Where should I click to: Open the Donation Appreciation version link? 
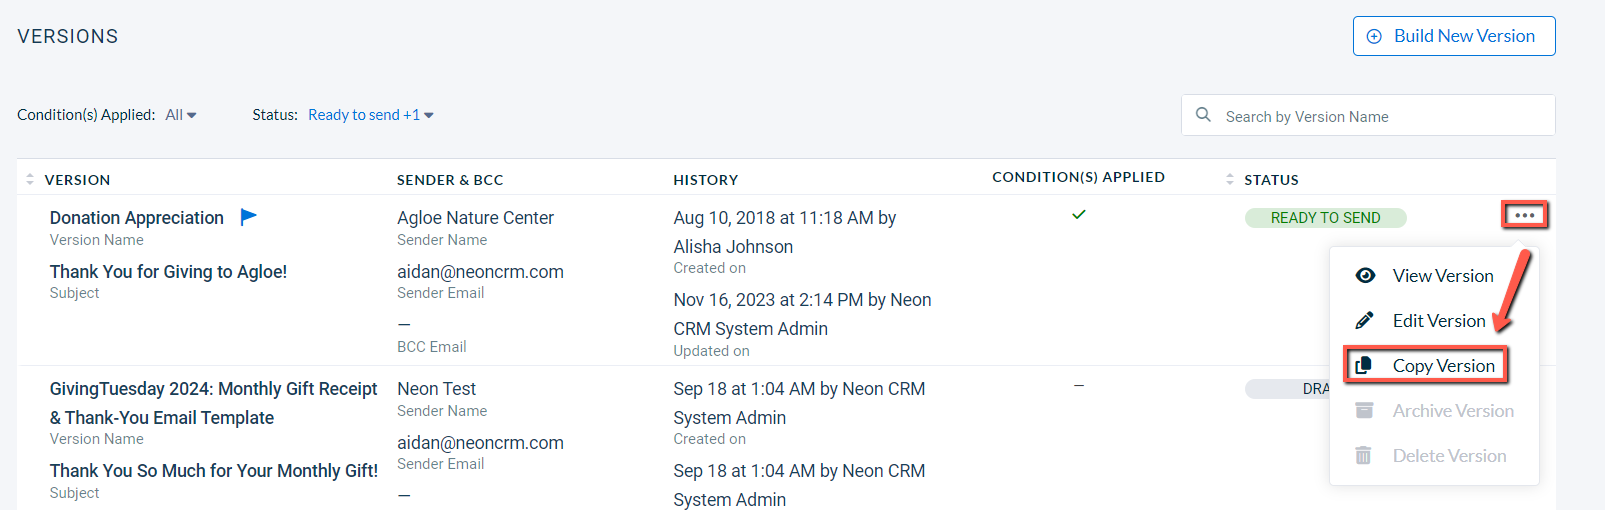(x=137, y=218)
